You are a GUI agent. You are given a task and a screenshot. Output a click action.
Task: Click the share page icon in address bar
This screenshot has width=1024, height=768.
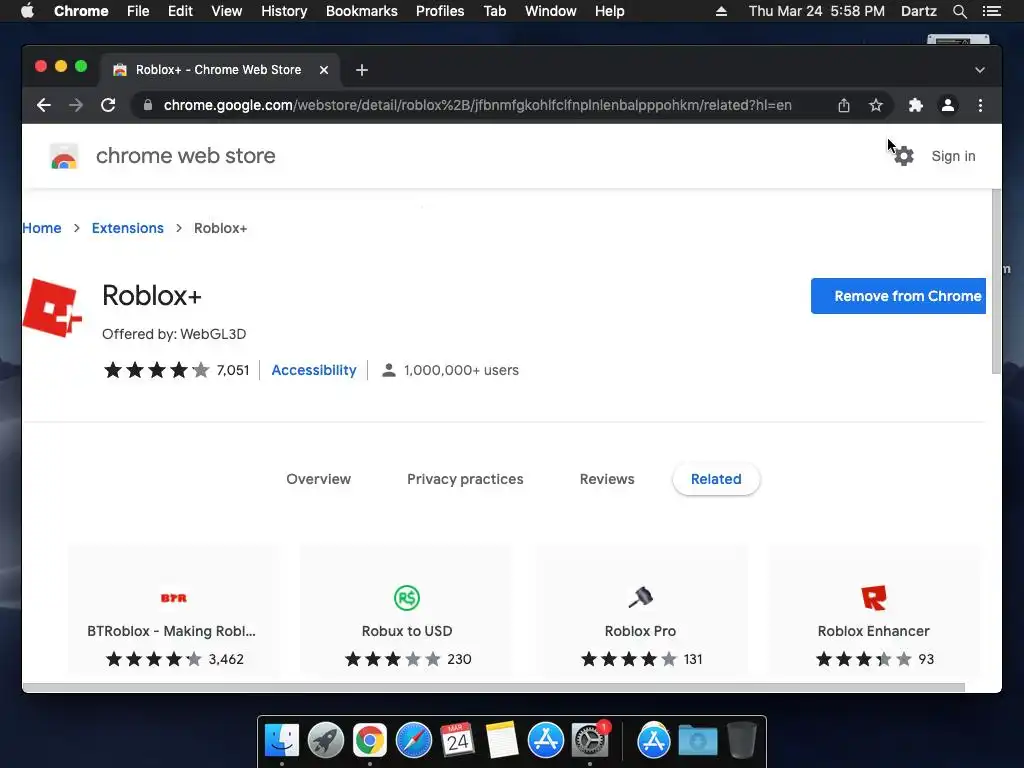[844, 105]
